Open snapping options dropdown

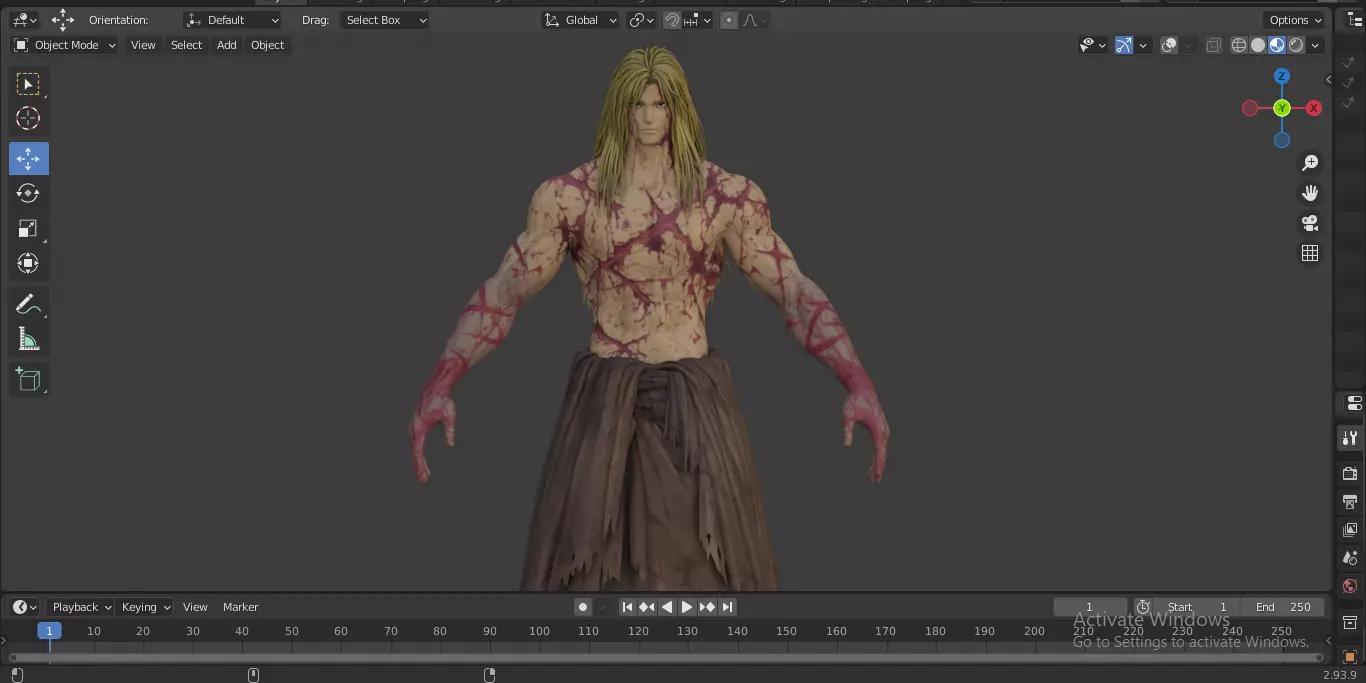click(698, 20)
